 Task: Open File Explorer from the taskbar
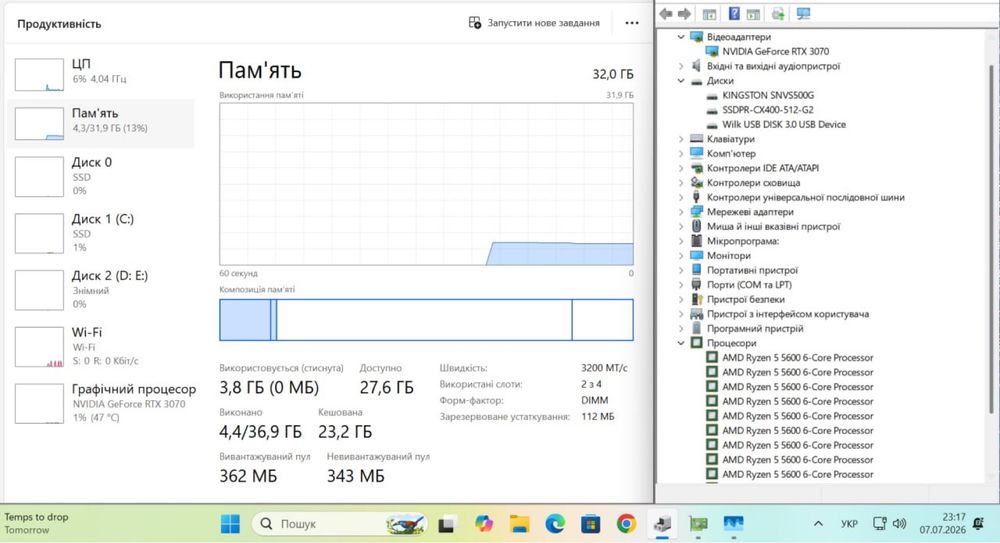pyautogui.click(x=519, y=524)
